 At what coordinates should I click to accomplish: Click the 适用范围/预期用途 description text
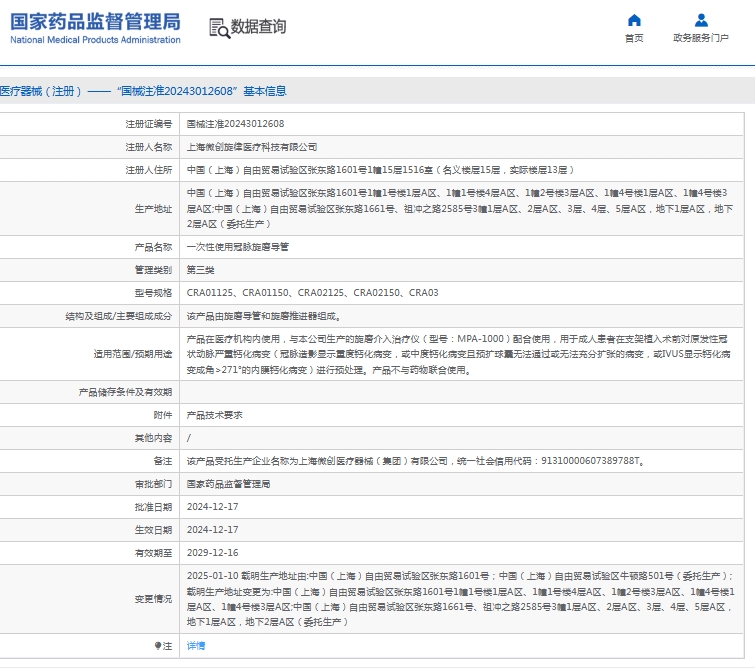tap(458, 354)
